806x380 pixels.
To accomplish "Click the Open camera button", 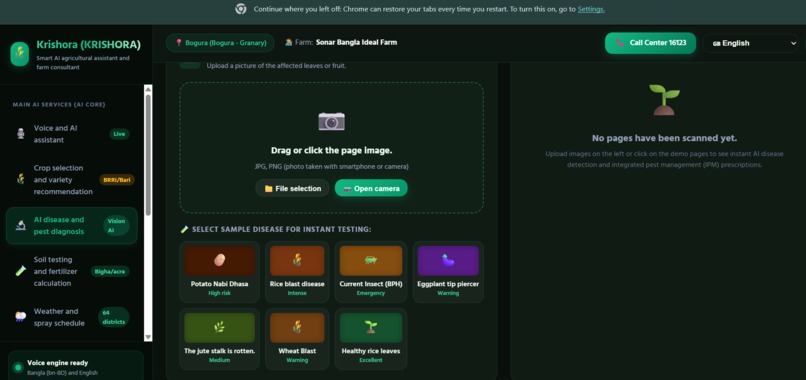I will (x=371, y=188).
